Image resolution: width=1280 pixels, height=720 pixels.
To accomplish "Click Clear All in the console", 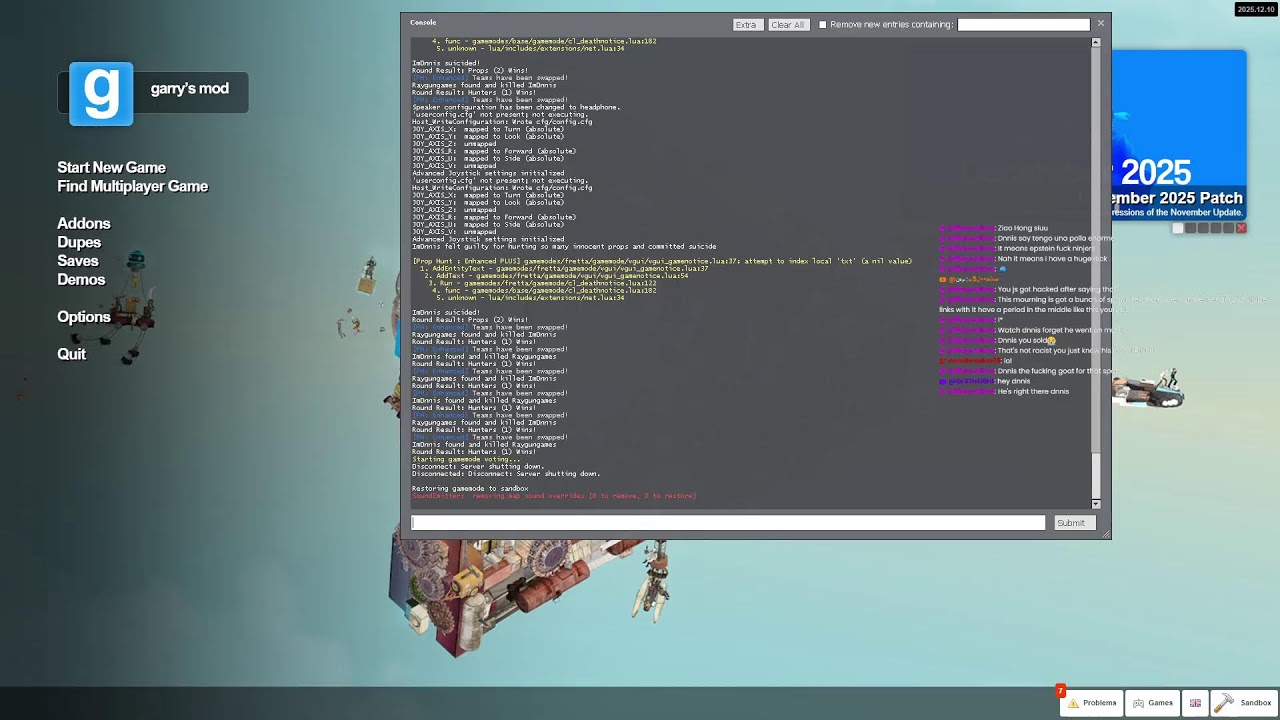I will pyautogui.click(x=787, y=25).
